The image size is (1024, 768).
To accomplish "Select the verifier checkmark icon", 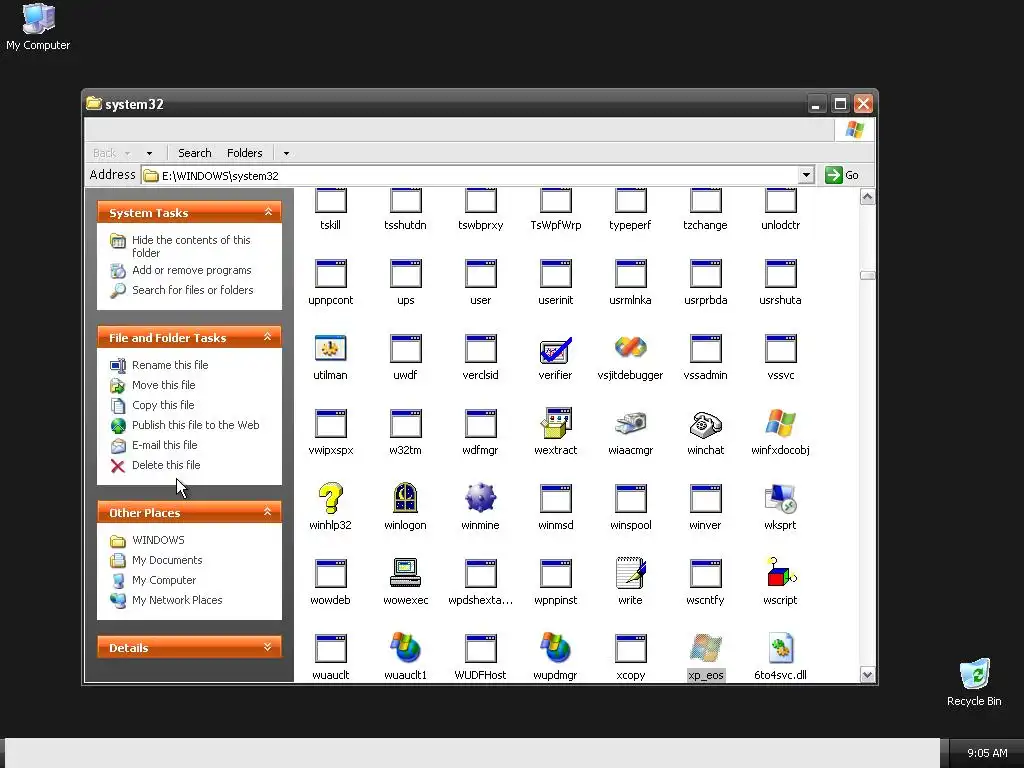I will [x=555, y=350].
